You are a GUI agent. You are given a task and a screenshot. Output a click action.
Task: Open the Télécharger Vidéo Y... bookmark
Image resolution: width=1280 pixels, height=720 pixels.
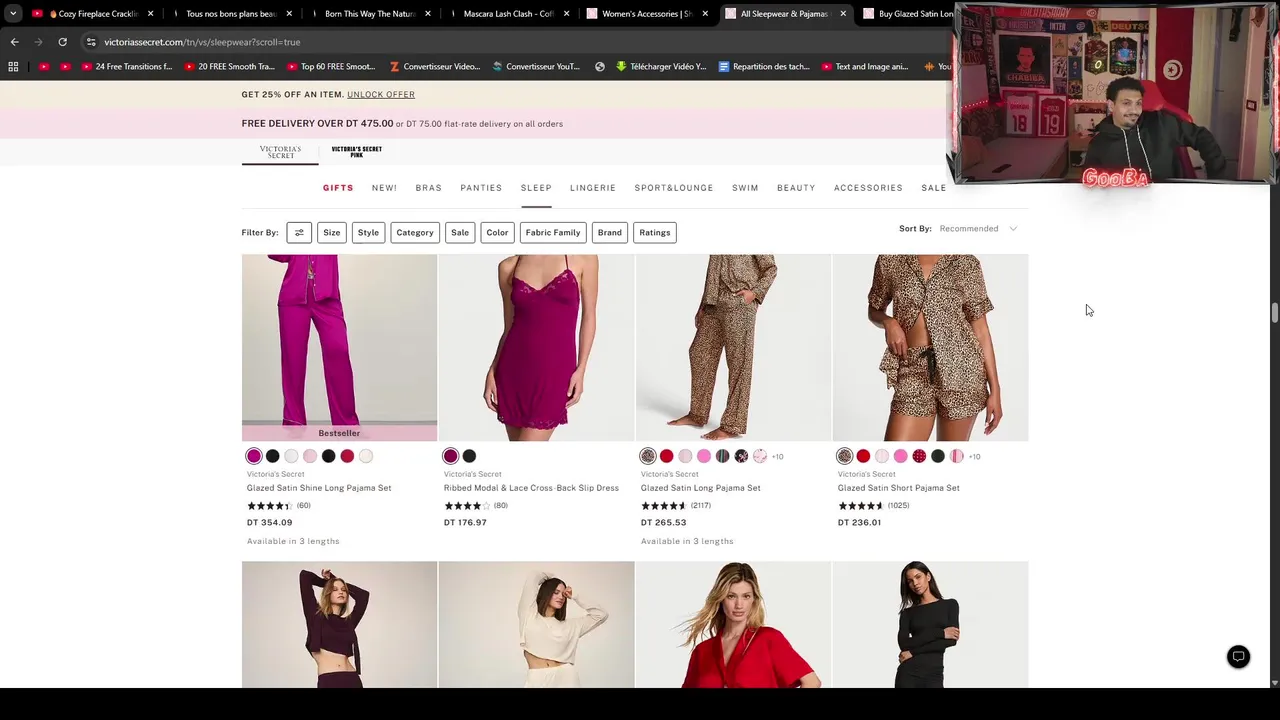click(x=661, y=67)
